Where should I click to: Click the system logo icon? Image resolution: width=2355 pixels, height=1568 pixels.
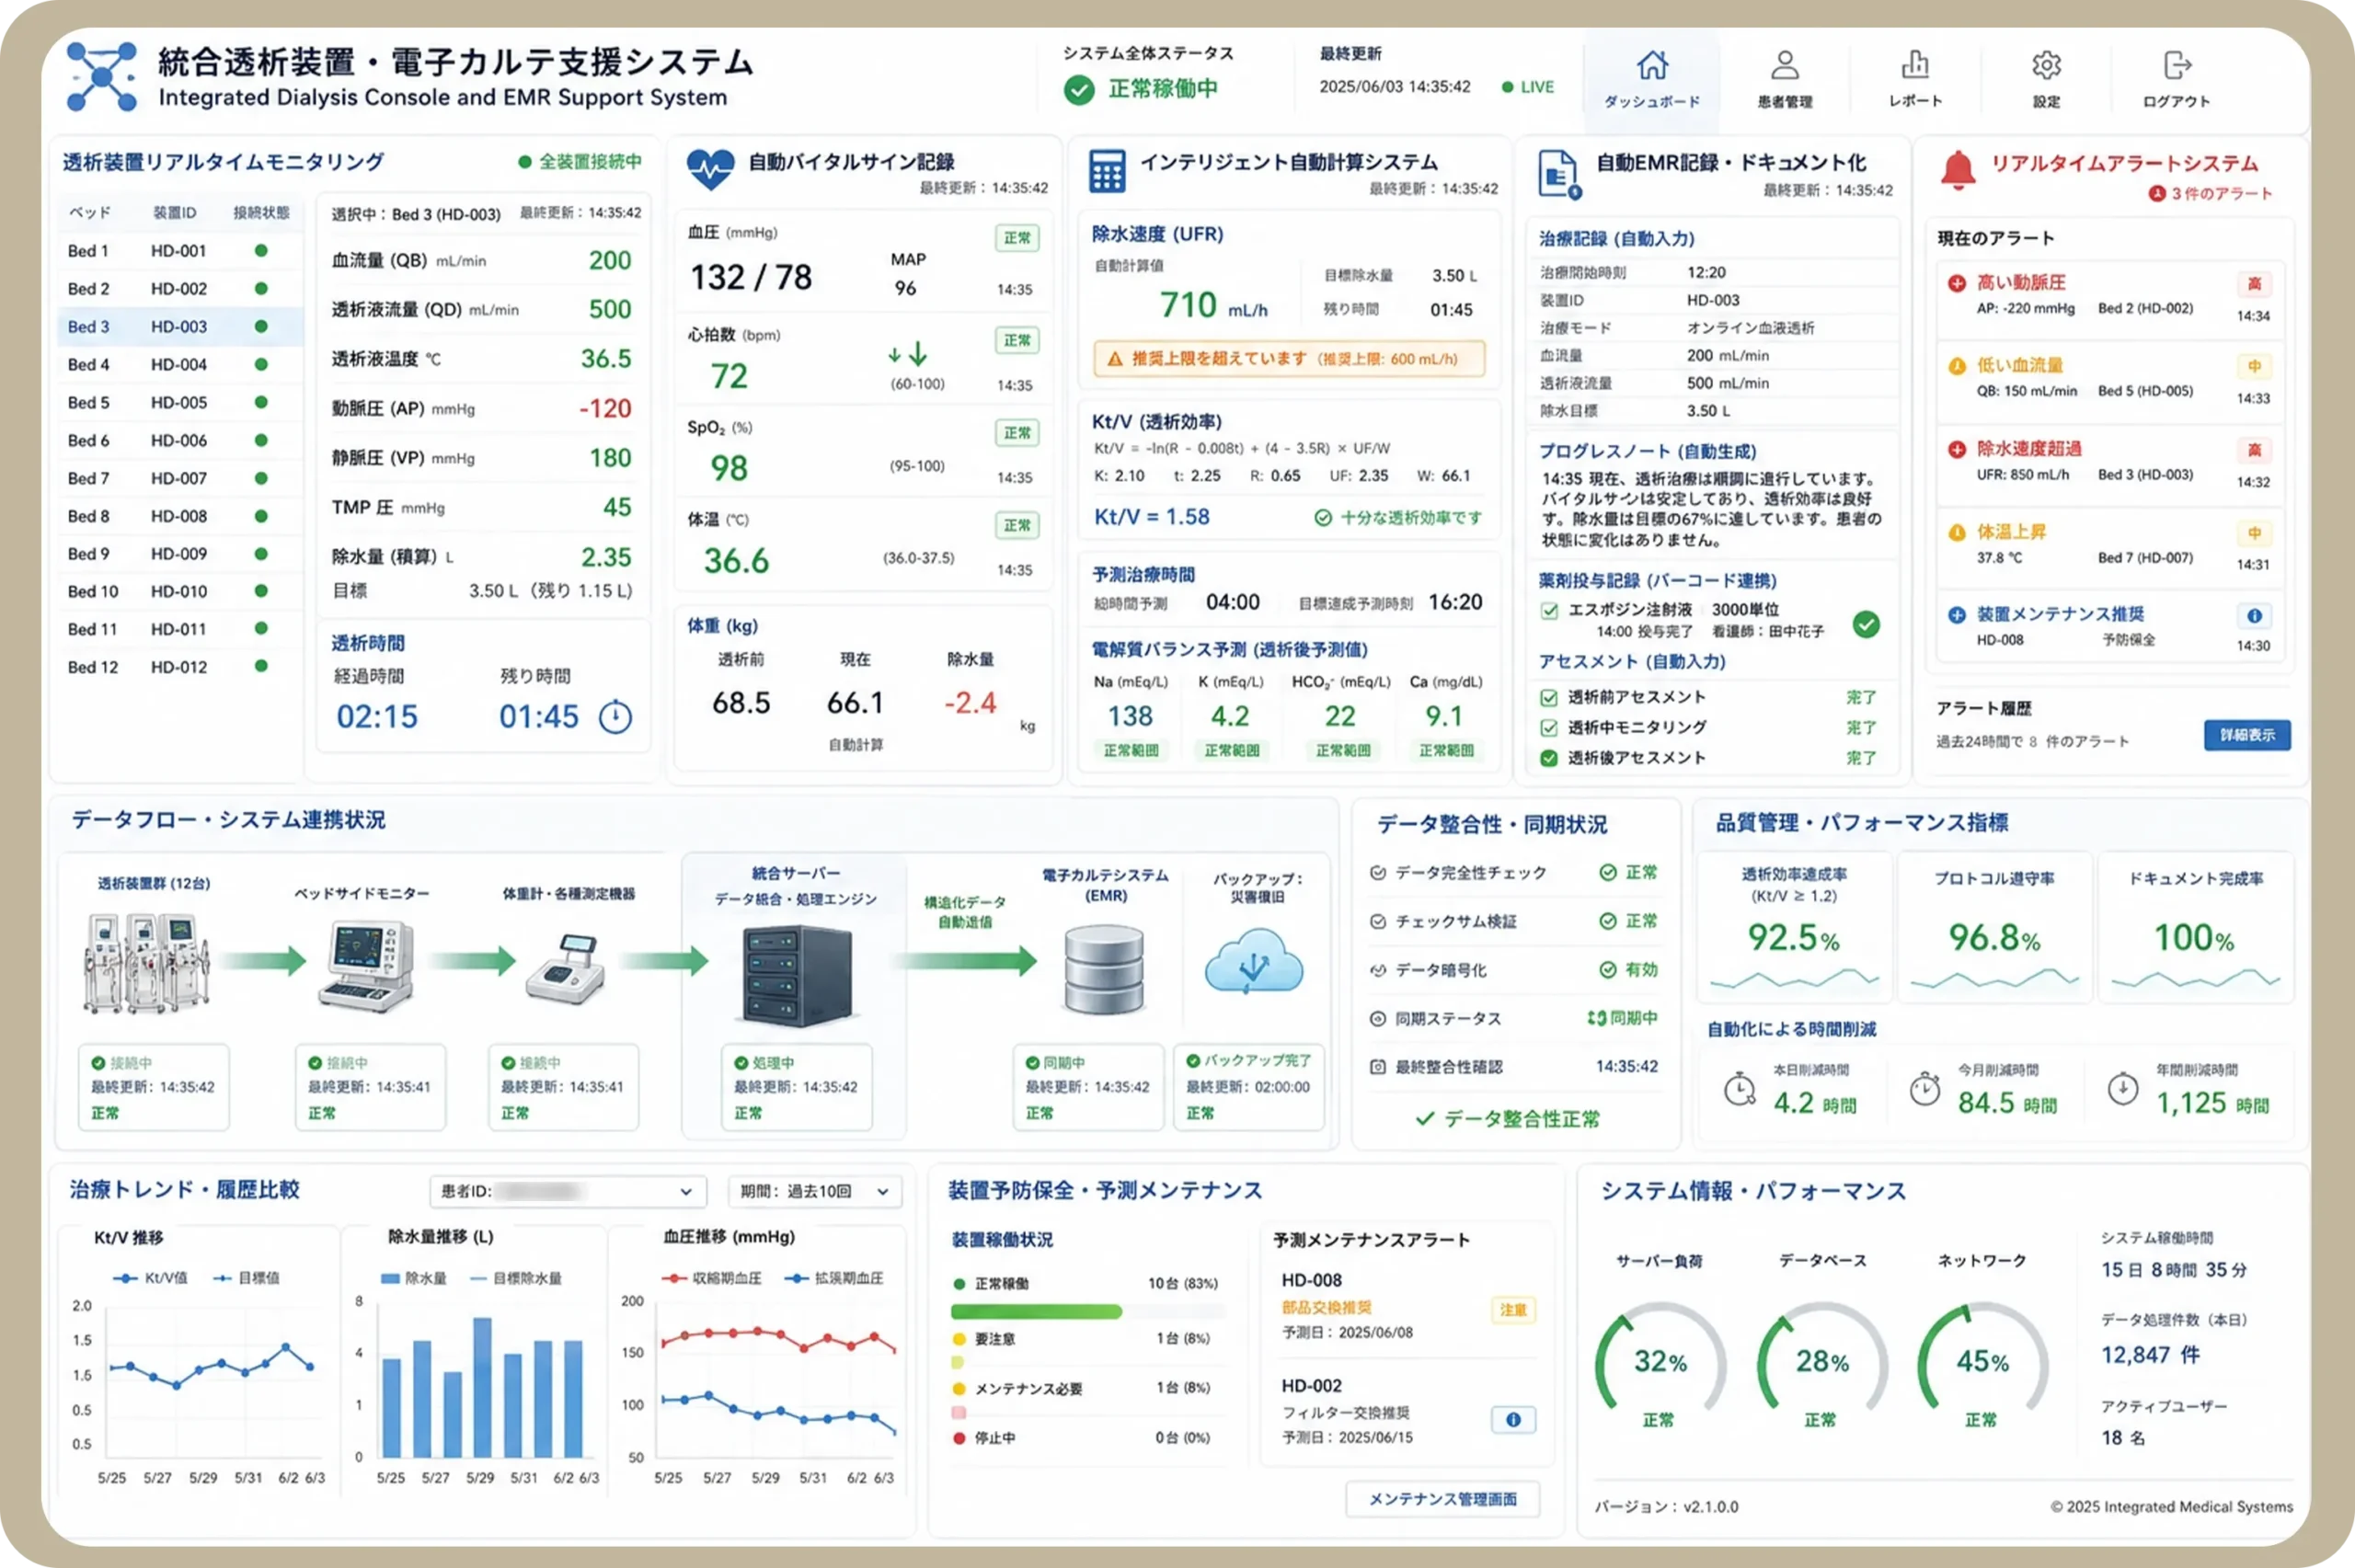101,76
